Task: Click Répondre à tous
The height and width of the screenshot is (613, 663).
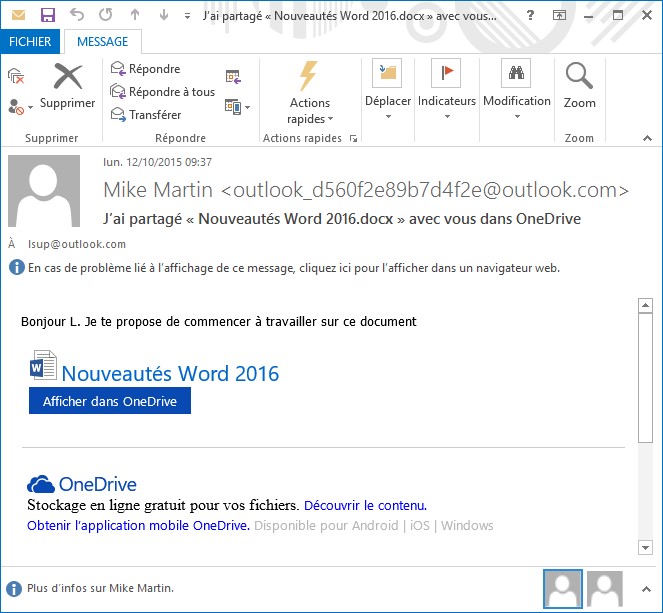Action: [x=163, y=92]
